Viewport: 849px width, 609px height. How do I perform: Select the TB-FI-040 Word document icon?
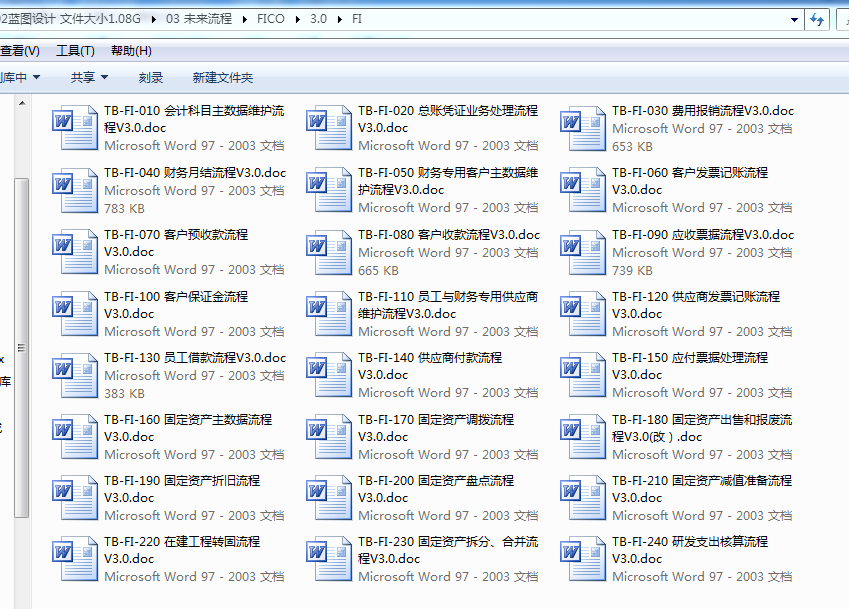[x=75, y=190]
